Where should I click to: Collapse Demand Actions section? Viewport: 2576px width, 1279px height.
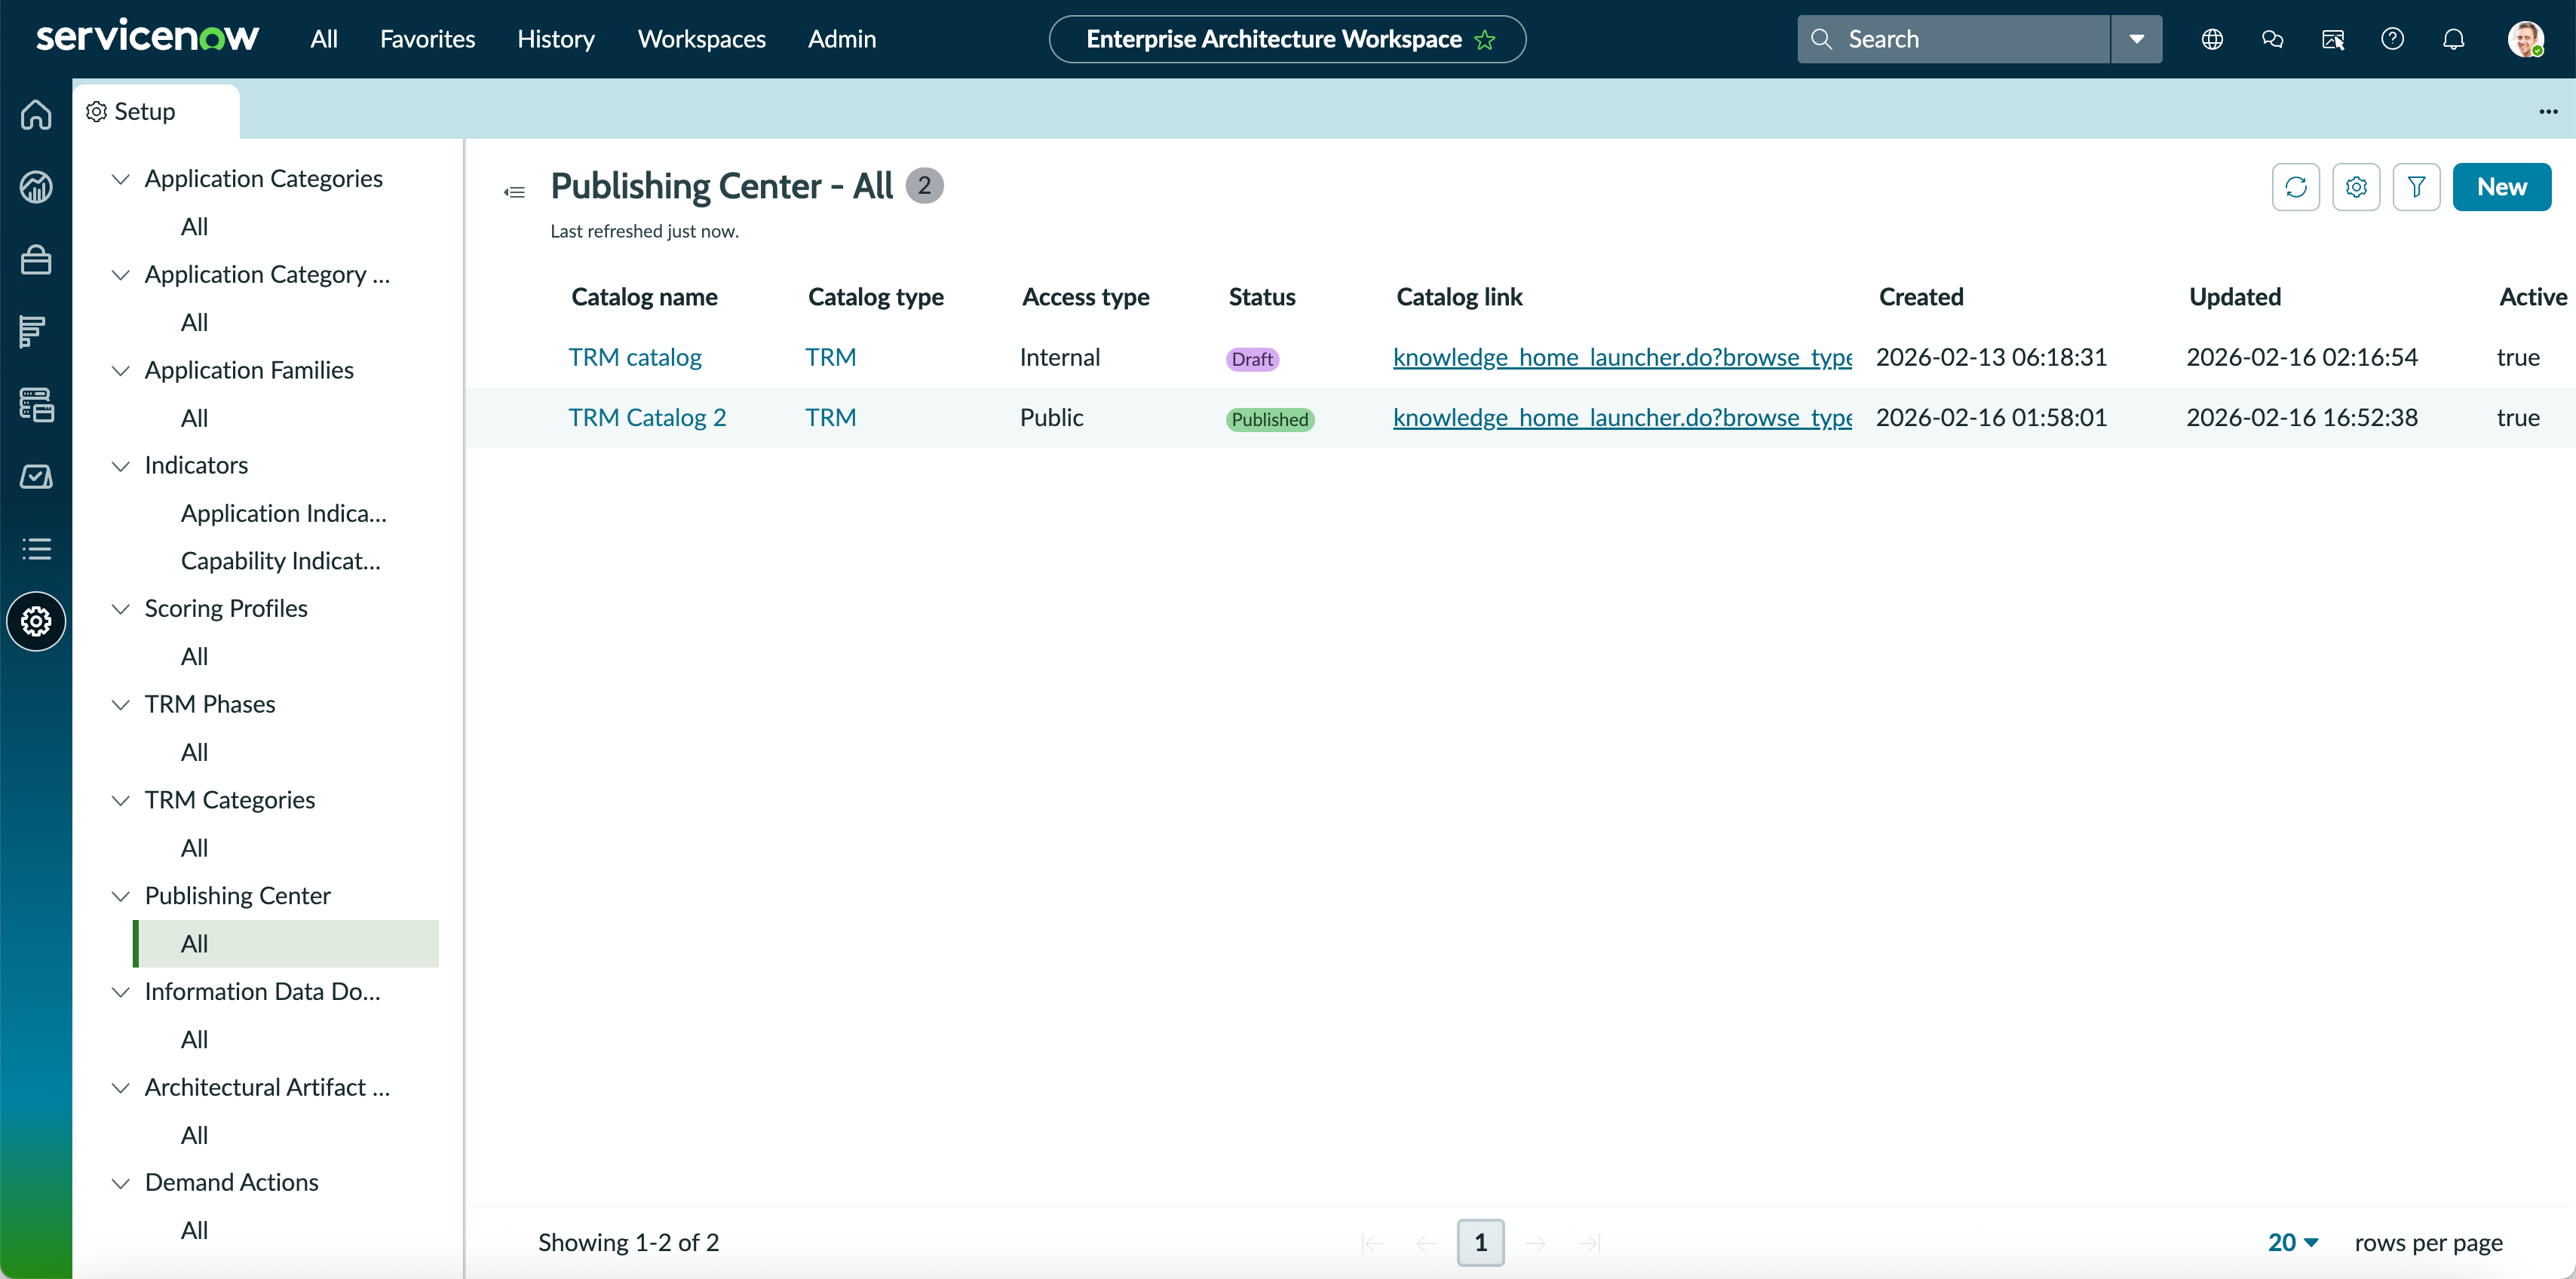(120, 1183)
